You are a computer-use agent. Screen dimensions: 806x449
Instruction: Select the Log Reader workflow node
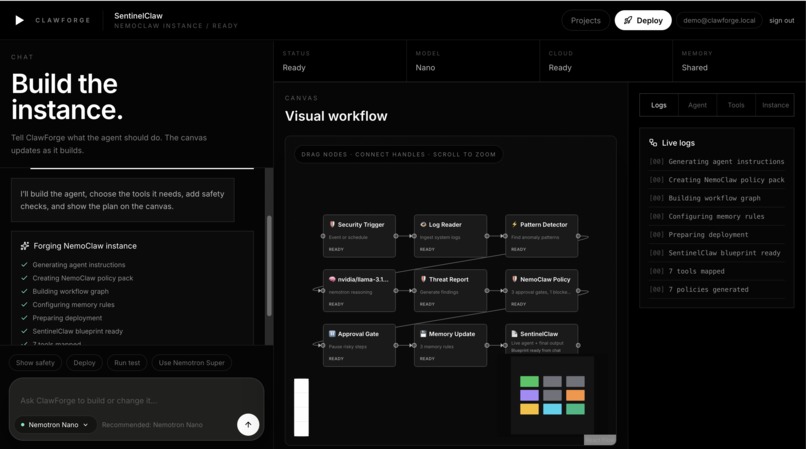click(x=450, y=236)
